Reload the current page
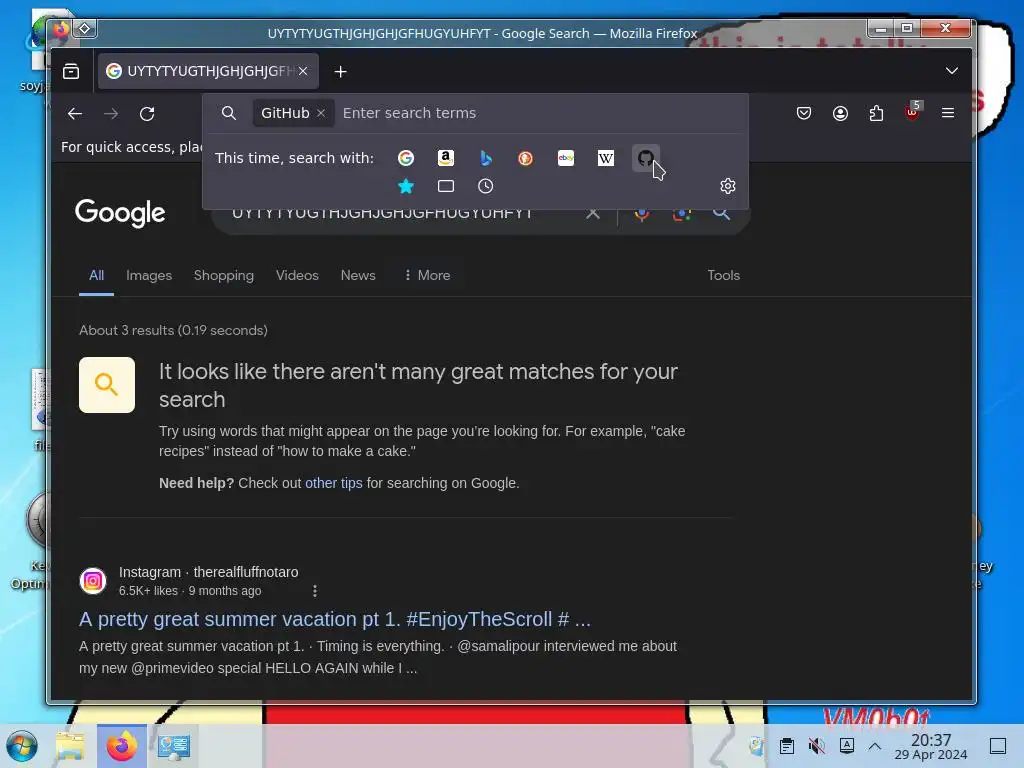The height and width of the screenshot is (768, 1024). (x=147, y=114)
